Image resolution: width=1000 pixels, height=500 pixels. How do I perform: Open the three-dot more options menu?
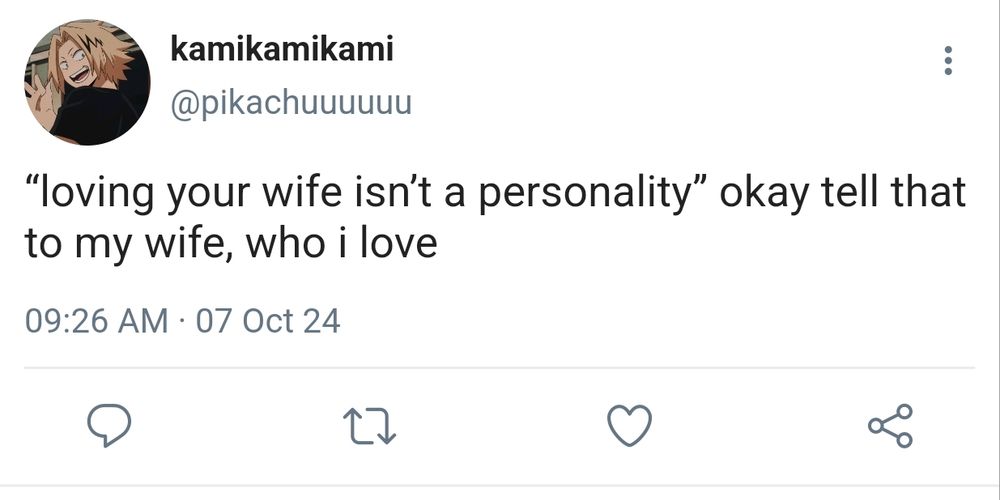click(x=947, y=60)
